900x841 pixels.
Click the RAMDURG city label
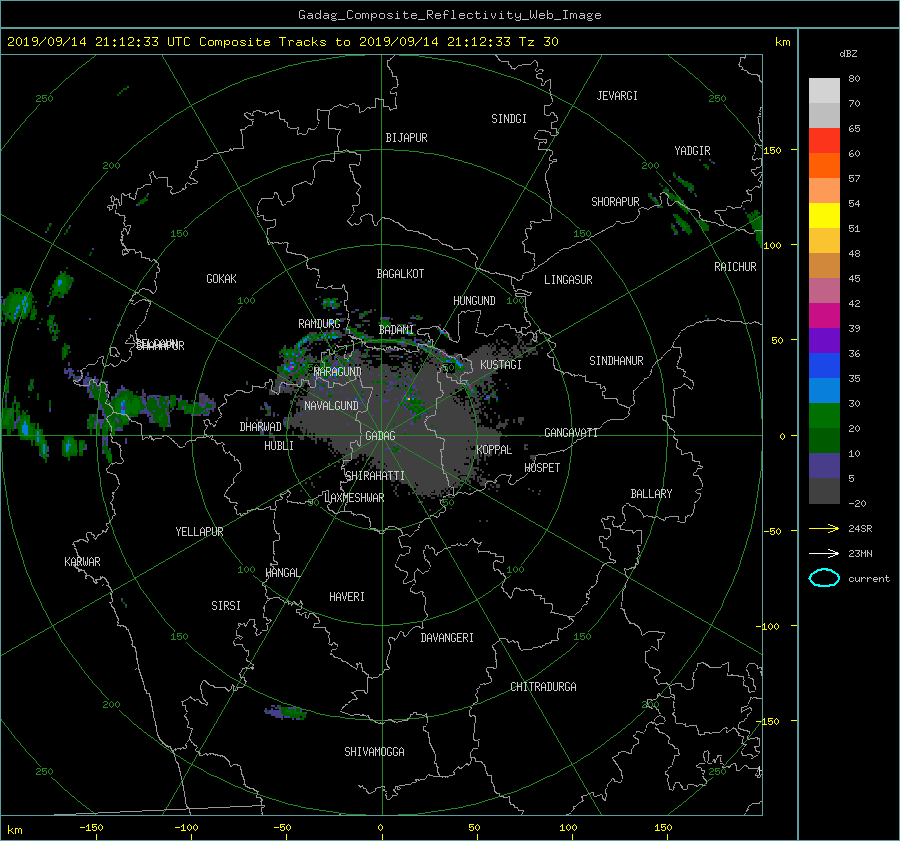tap(319, 324)
